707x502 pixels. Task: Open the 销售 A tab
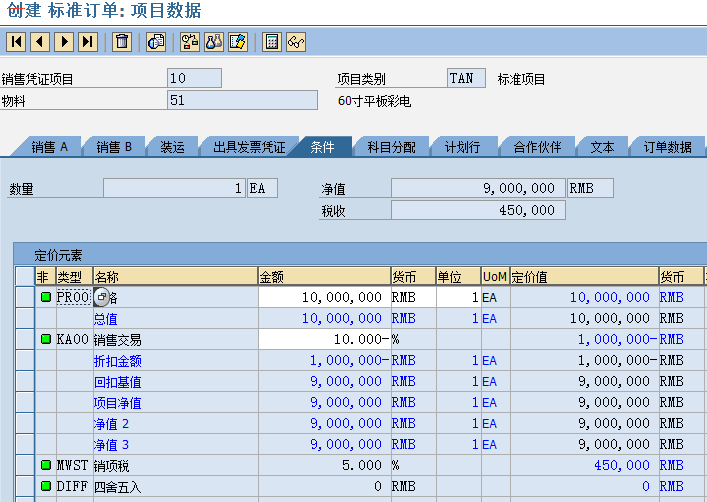[x=49, y=147]
